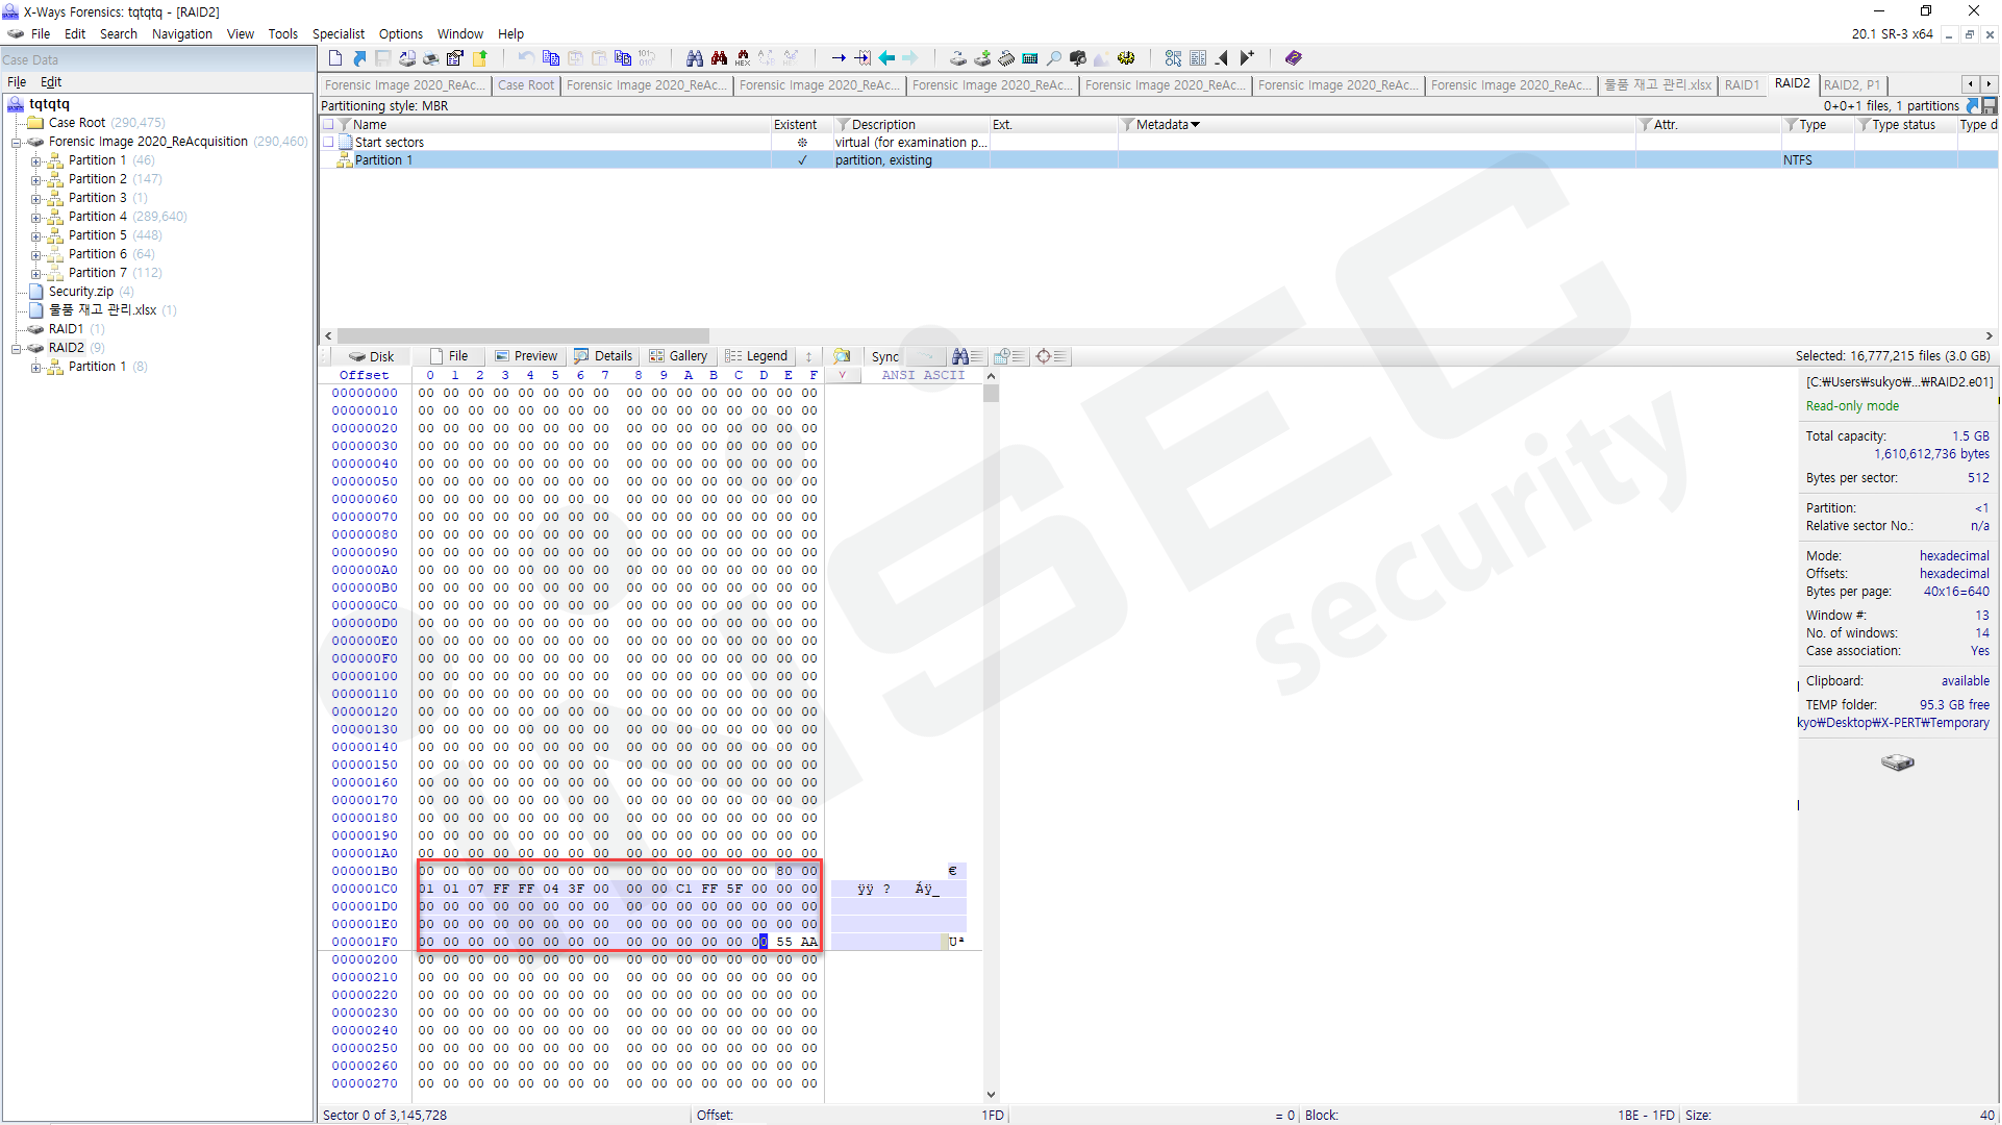Screen dimensions: 2002x1125
Task: Open the Metadata column dropdown arrow
Action: (1195, 125)
